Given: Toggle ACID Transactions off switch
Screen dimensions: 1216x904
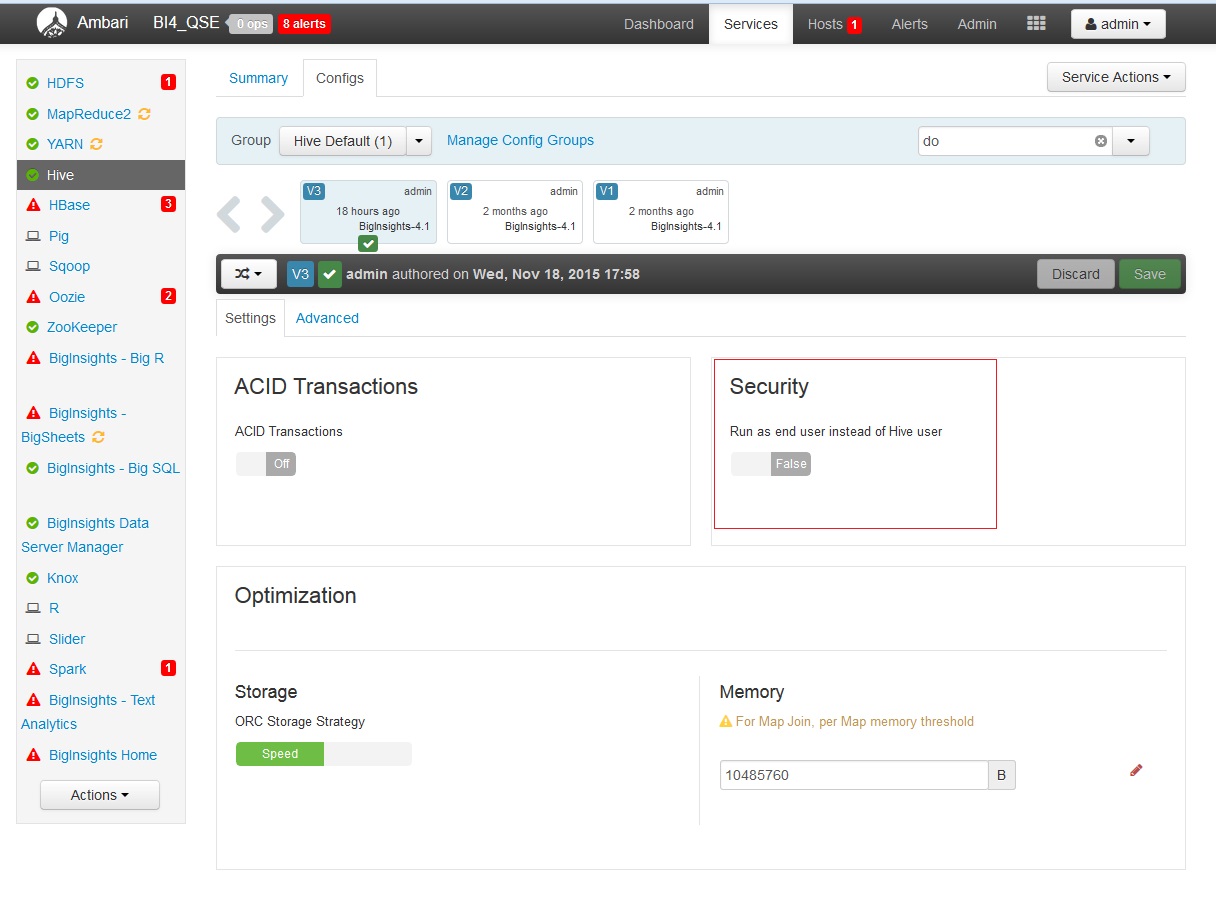Looking at the screenshot, I should [x=265, y=463].
